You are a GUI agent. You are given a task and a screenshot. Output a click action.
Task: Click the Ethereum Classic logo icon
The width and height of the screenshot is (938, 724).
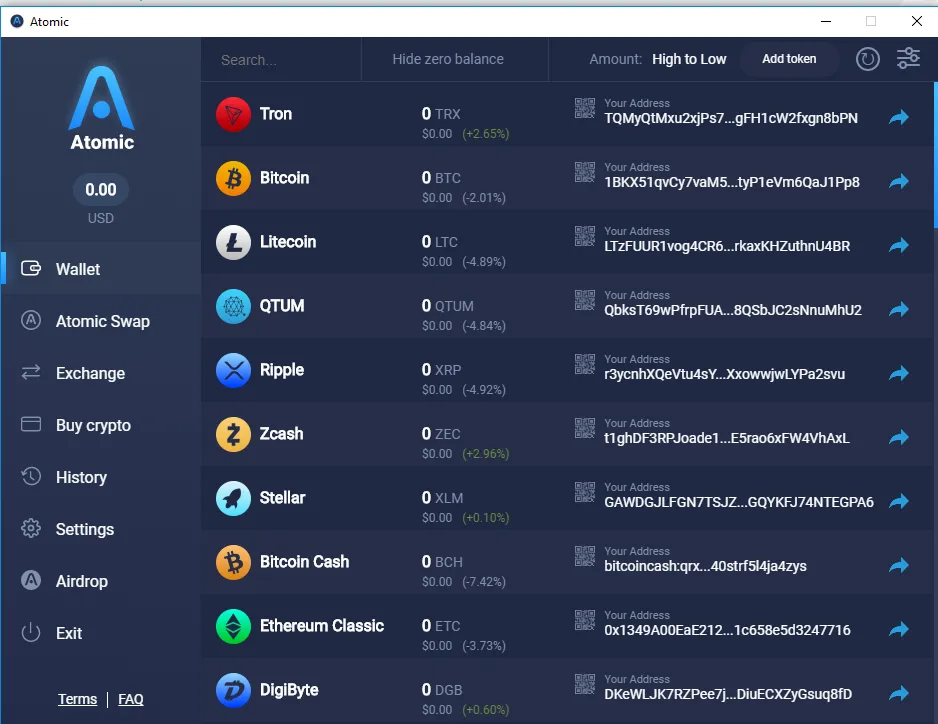pos(233,626)
